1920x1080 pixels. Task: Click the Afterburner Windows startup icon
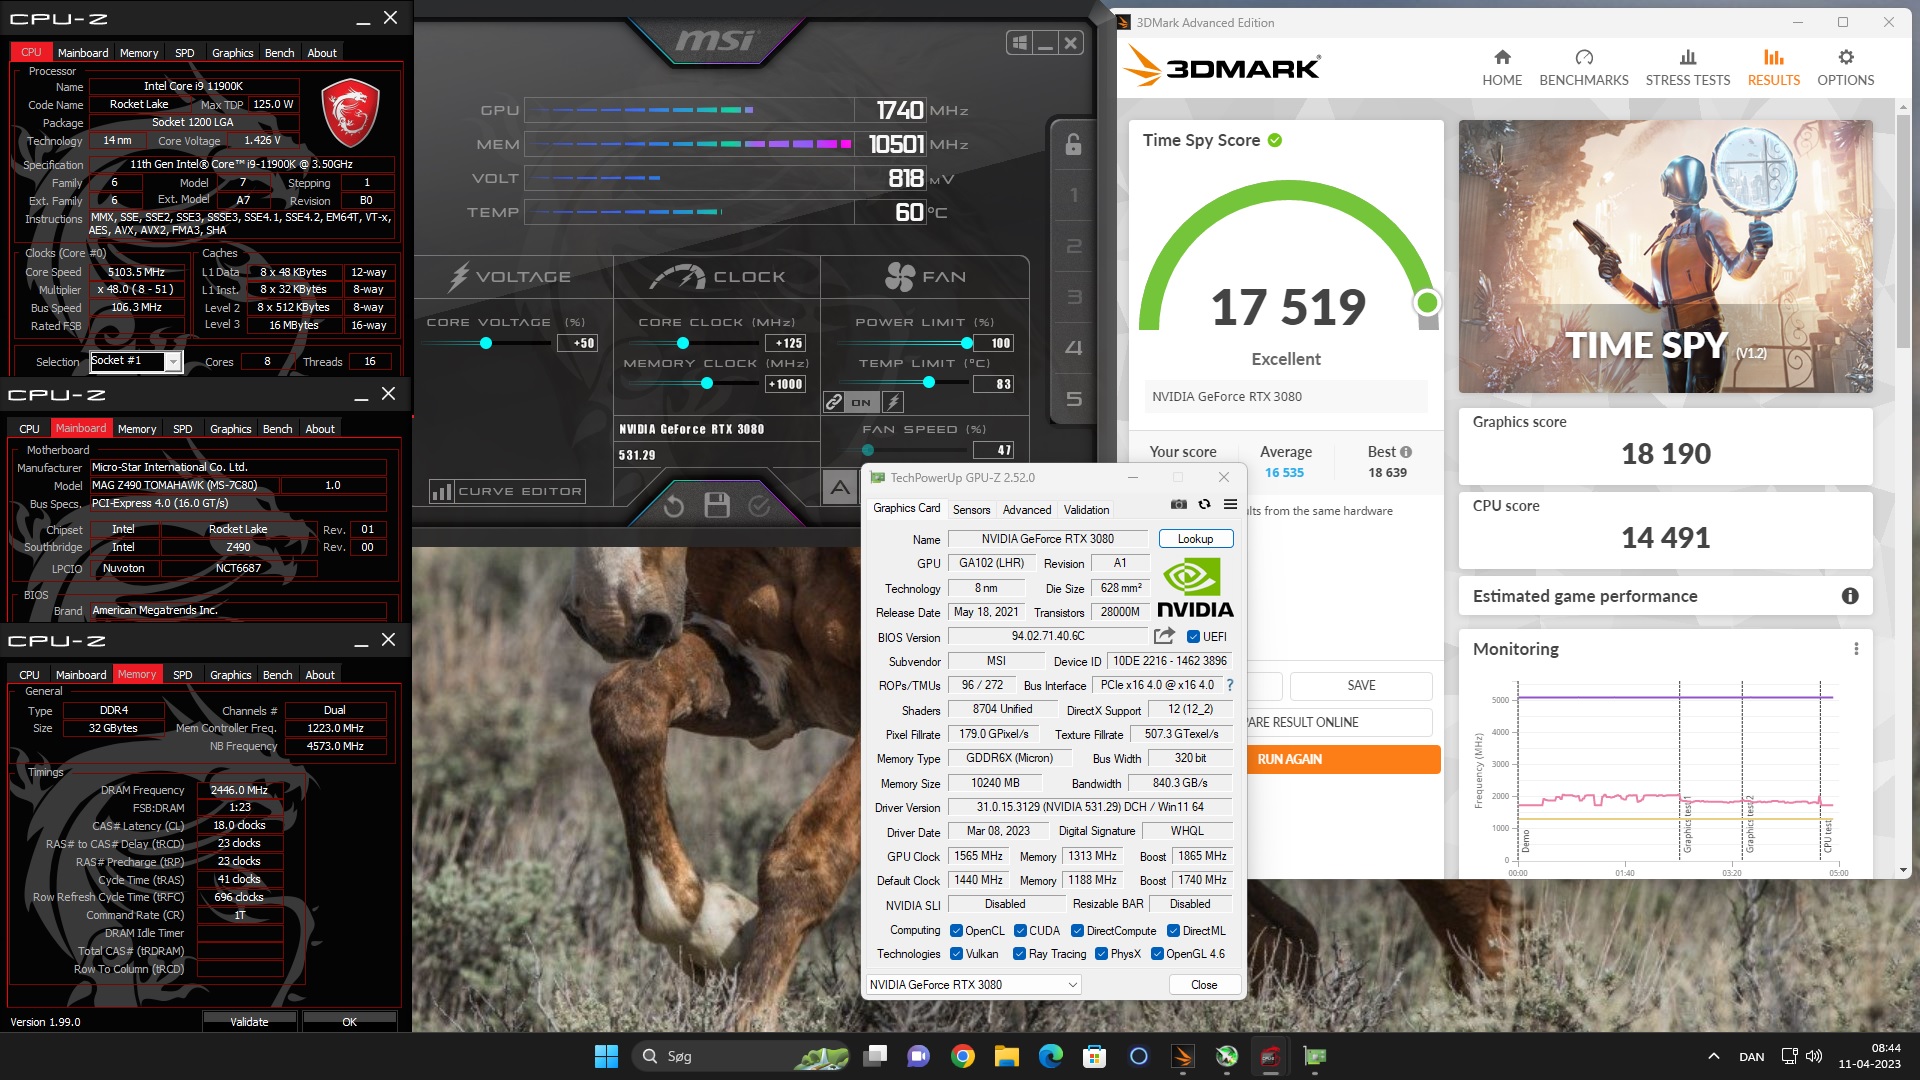tap(1019, 43)
